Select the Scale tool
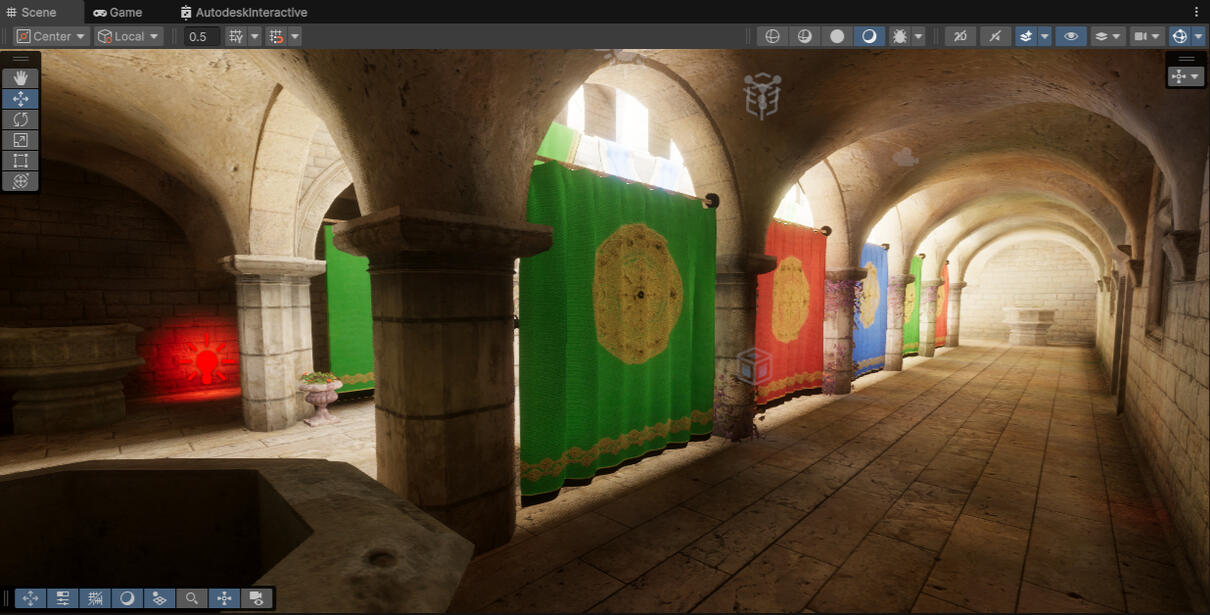This screenshot has height=615, width=1210. coord(20,140)
